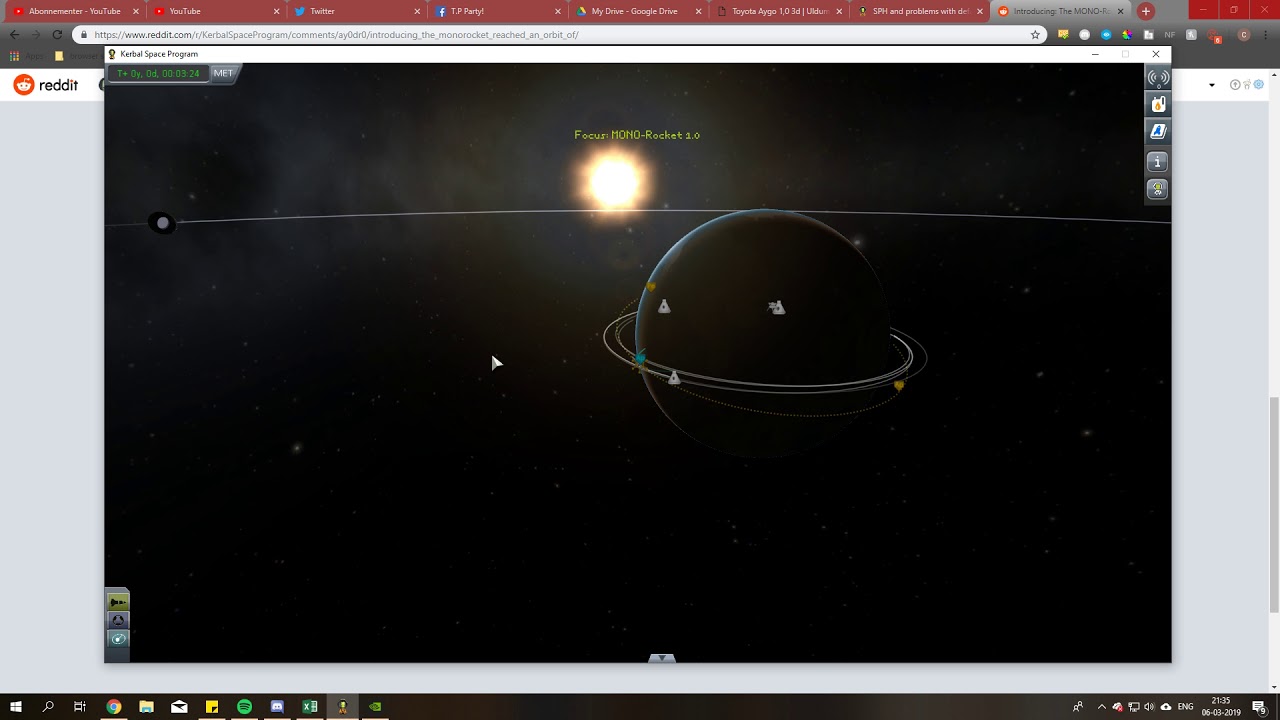
Task: Open Sticky Notes from the taskbar
Action: click(x=212, y=707)
